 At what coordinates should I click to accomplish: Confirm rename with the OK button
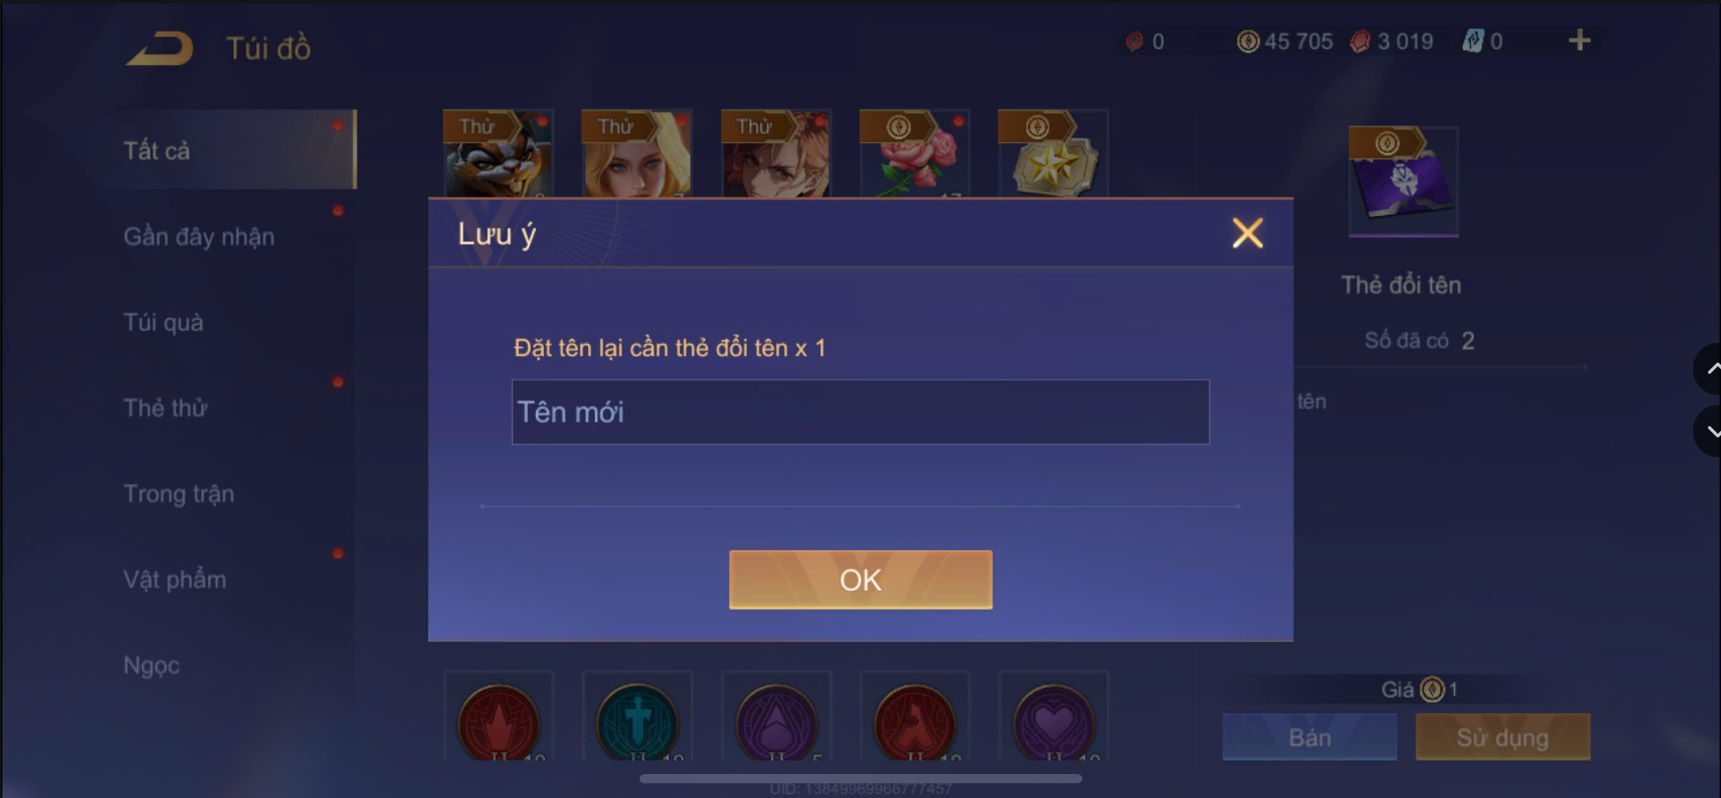860,579
